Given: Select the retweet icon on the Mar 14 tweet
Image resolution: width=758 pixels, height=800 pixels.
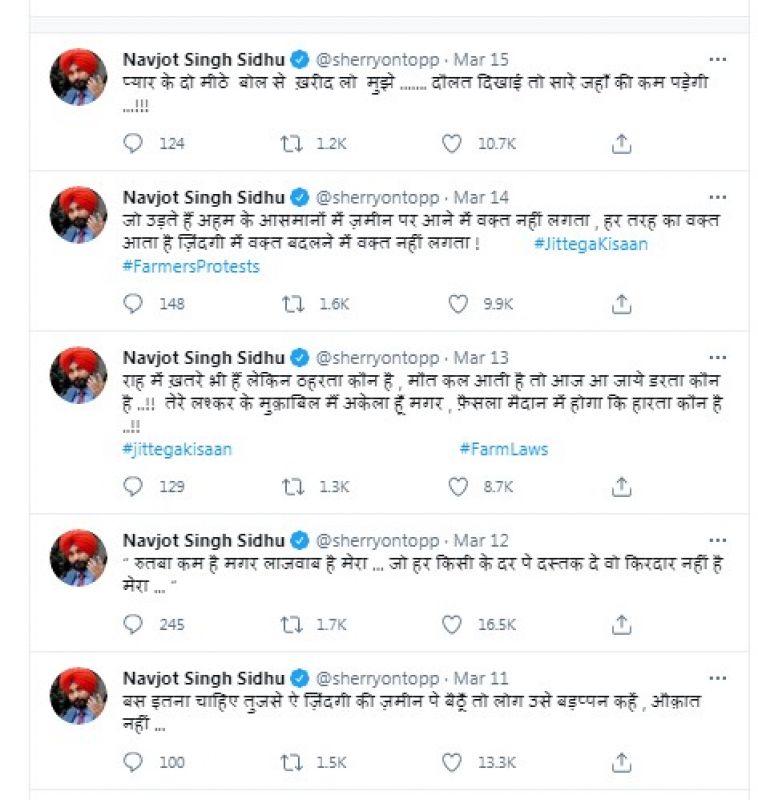Looking at the screenshot, I should tap(290, 300).
